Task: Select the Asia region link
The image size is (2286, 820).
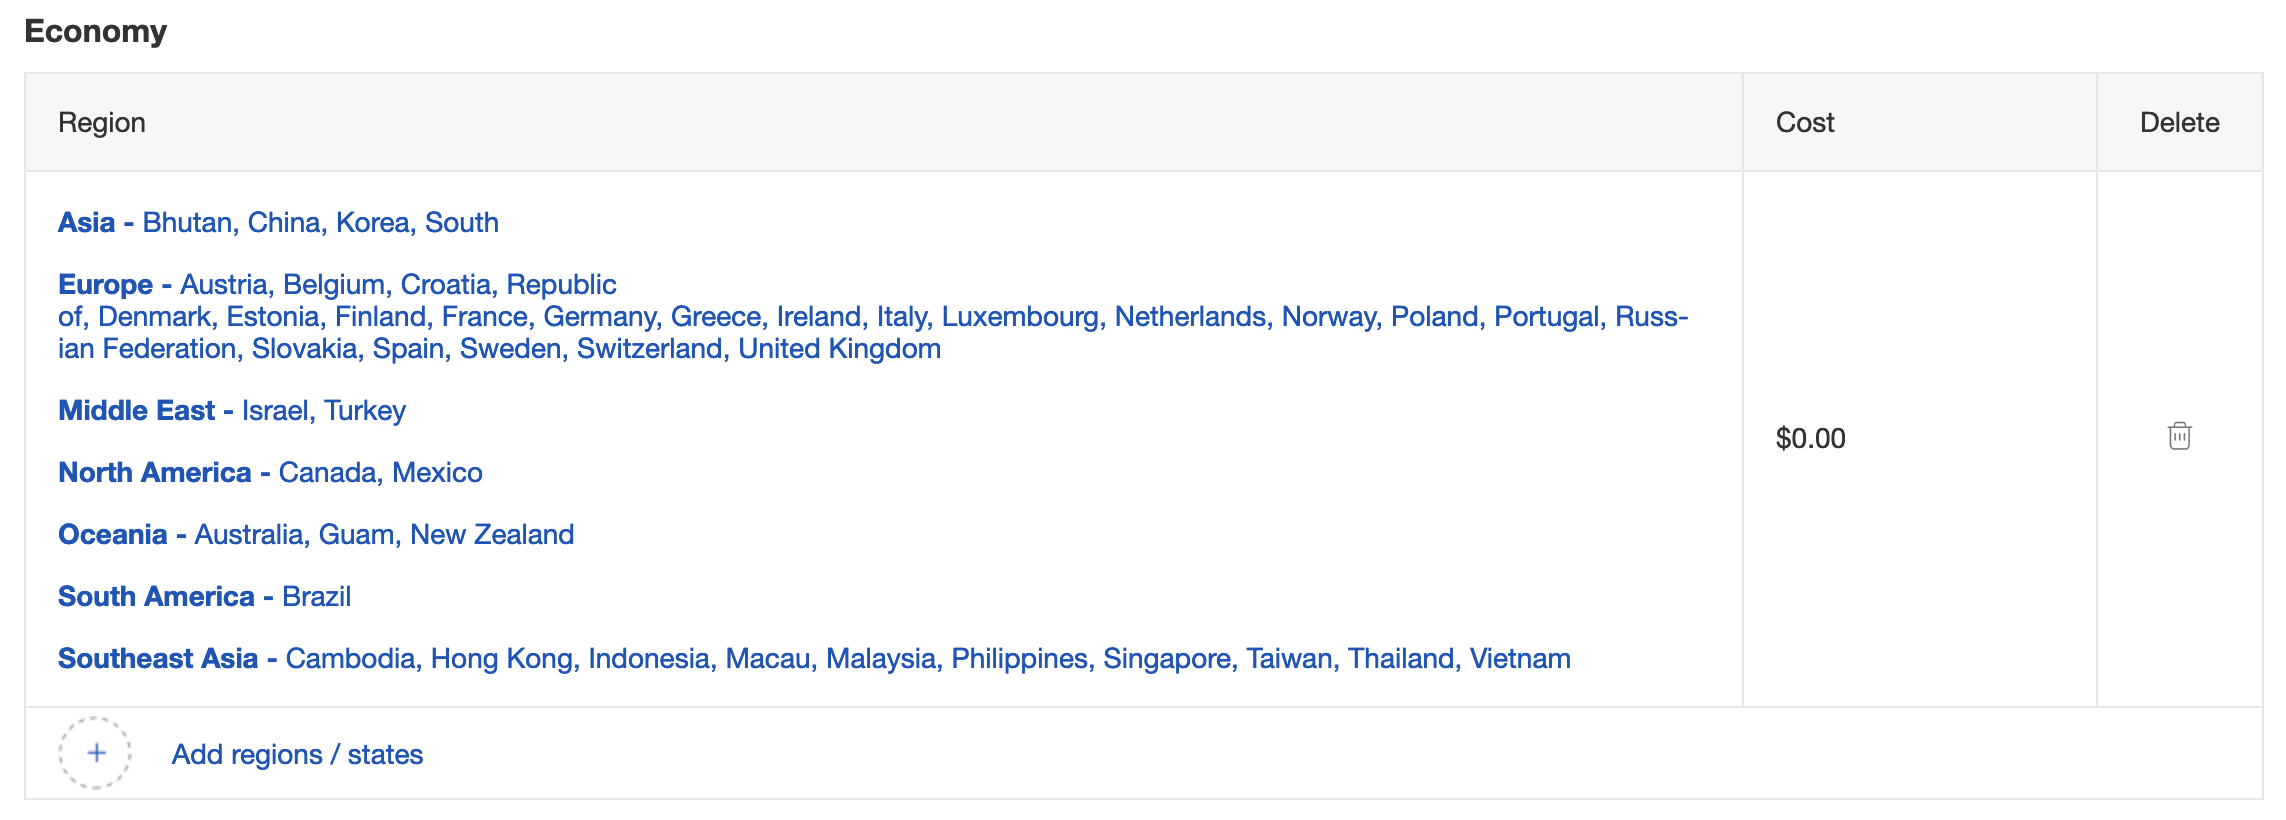Action: 278,222
